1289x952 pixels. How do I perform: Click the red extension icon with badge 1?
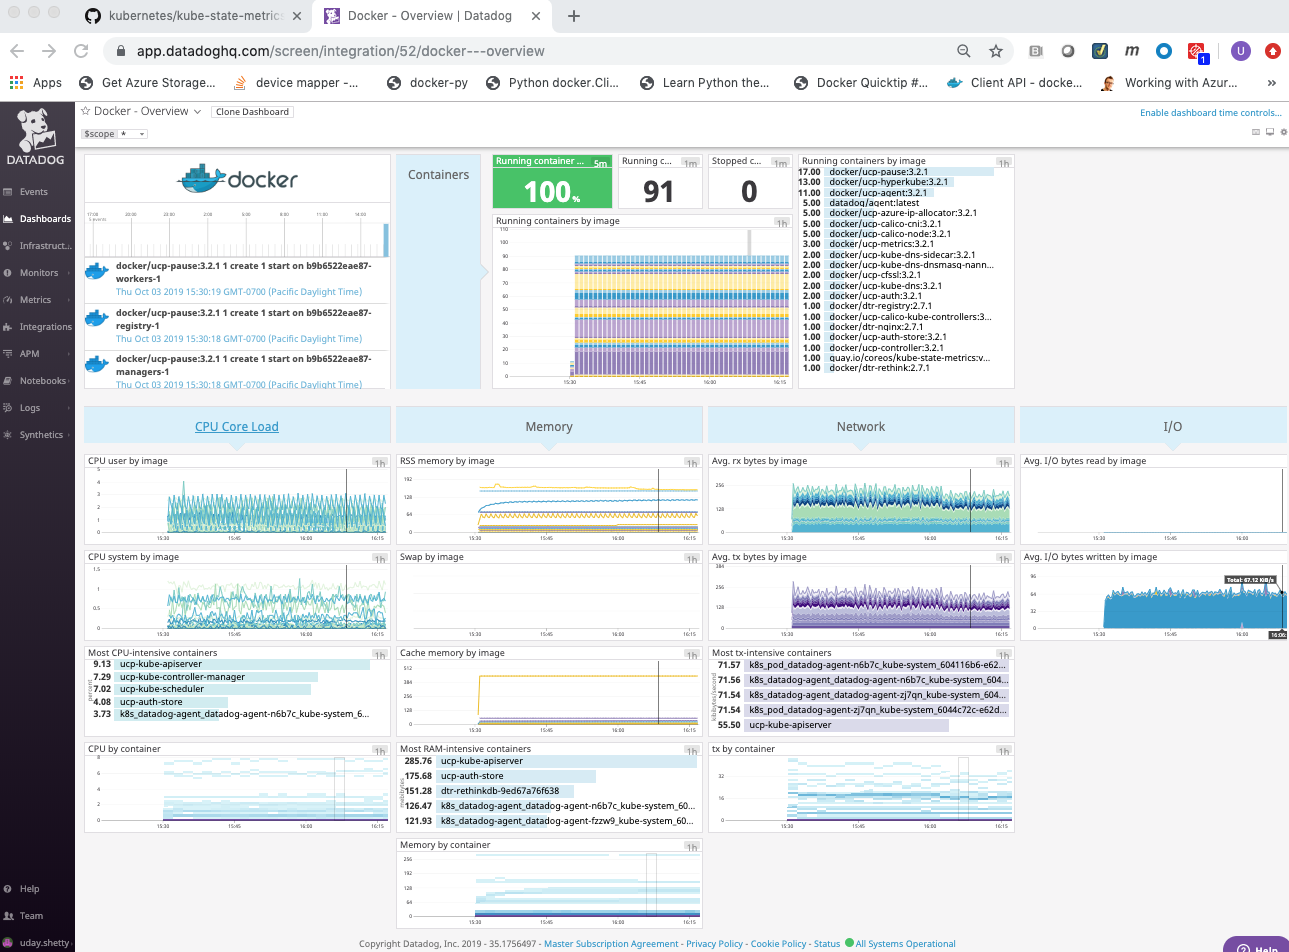1197,52
